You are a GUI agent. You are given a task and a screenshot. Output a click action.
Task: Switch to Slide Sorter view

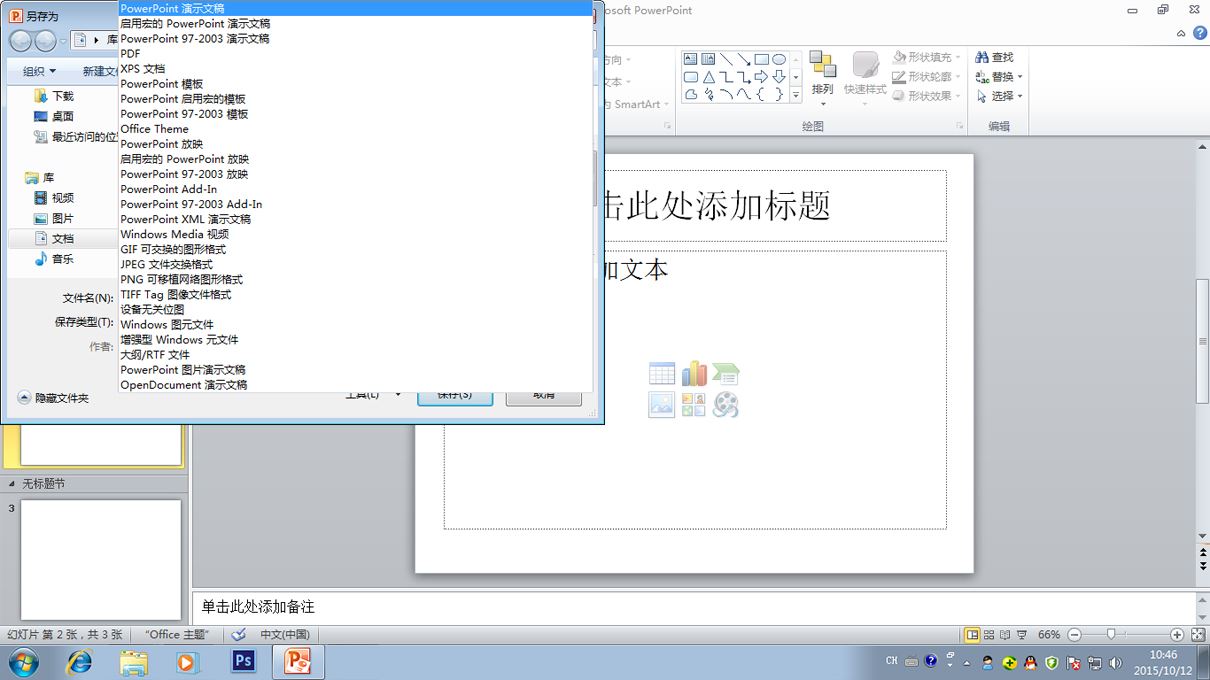(x=989, y=634)
